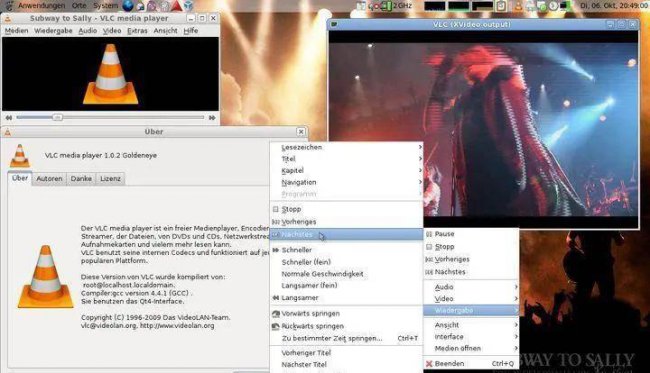The height and width of the screenshot is (373, 650).
Task: Switch to the Danke tab
Action: (81, 179)
